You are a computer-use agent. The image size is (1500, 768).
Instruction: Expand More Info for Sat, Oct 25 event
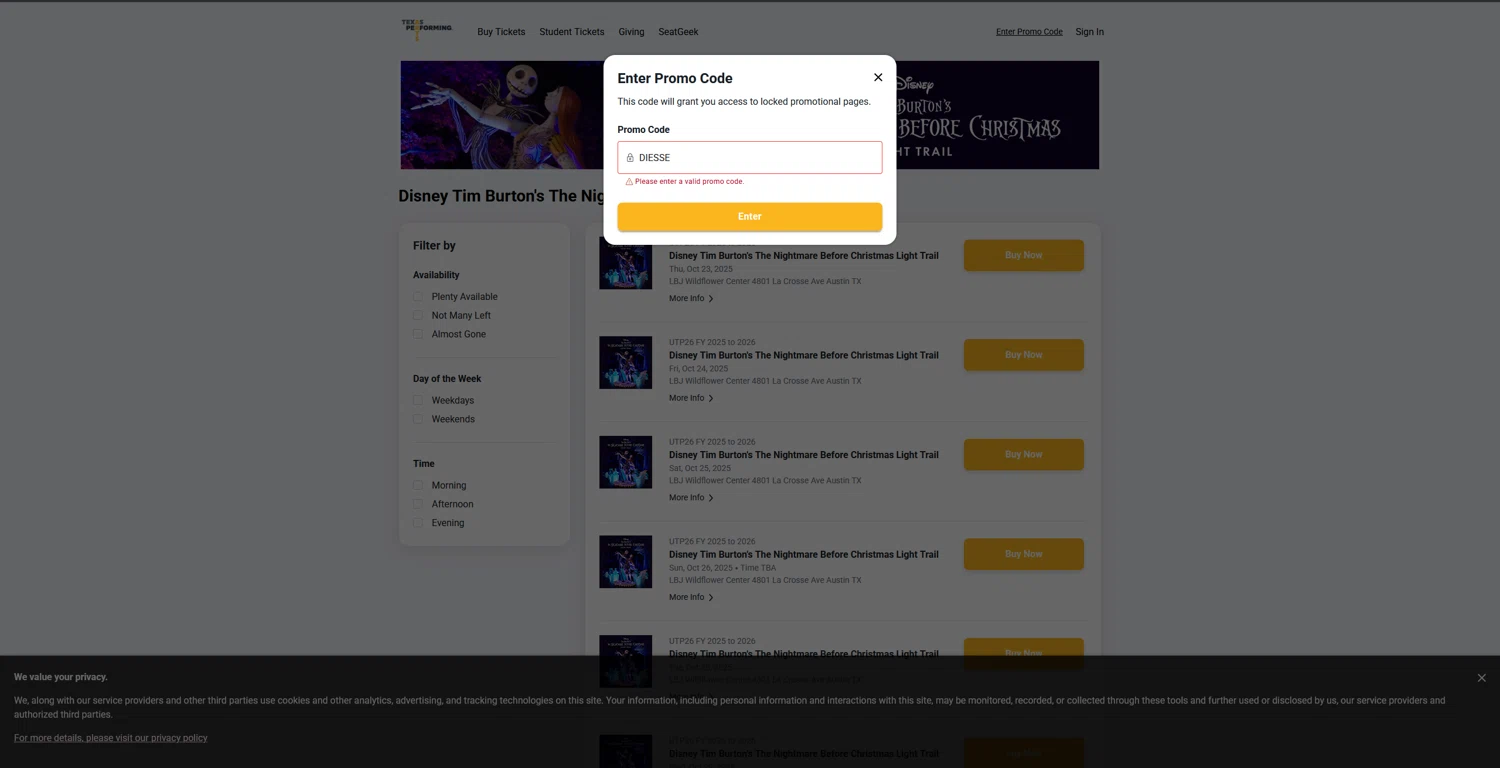click(x=691, y=498)
